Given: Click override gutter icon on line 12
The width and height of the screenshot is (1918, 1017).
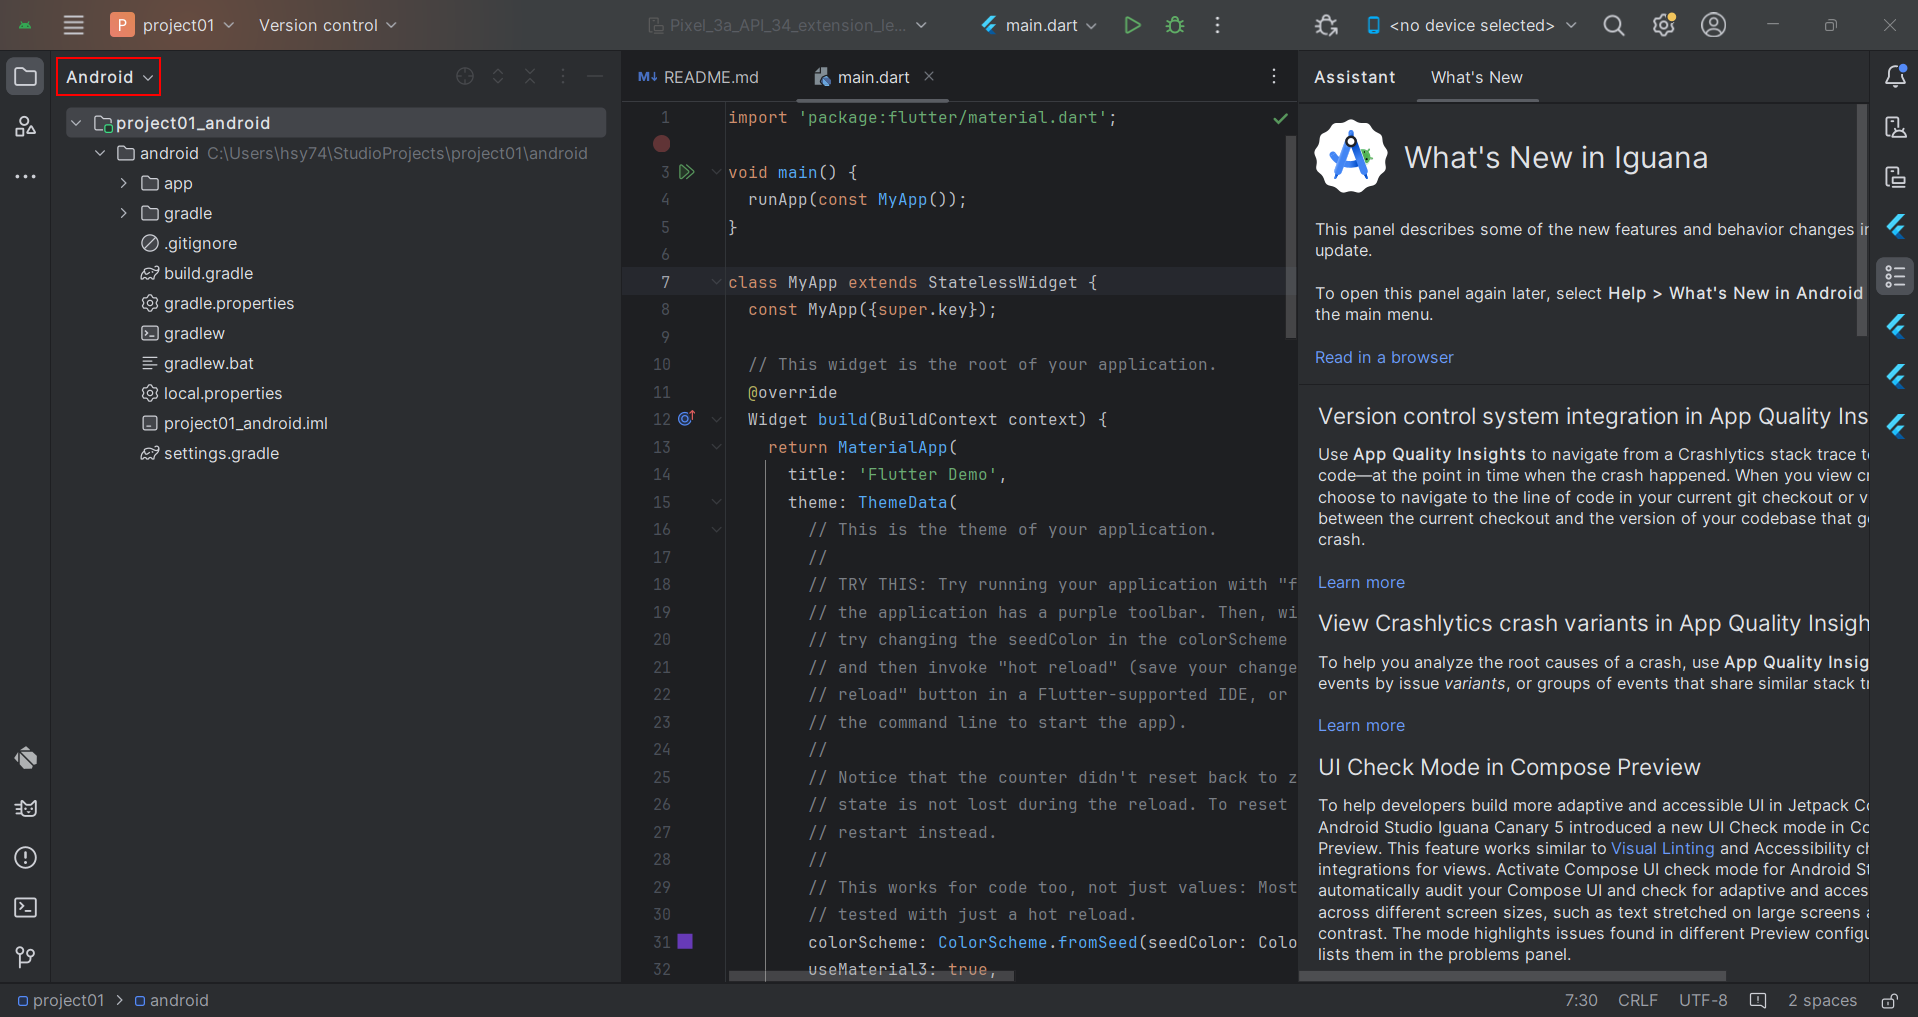Looking at the screenshot, I should [x=686, y=419].
